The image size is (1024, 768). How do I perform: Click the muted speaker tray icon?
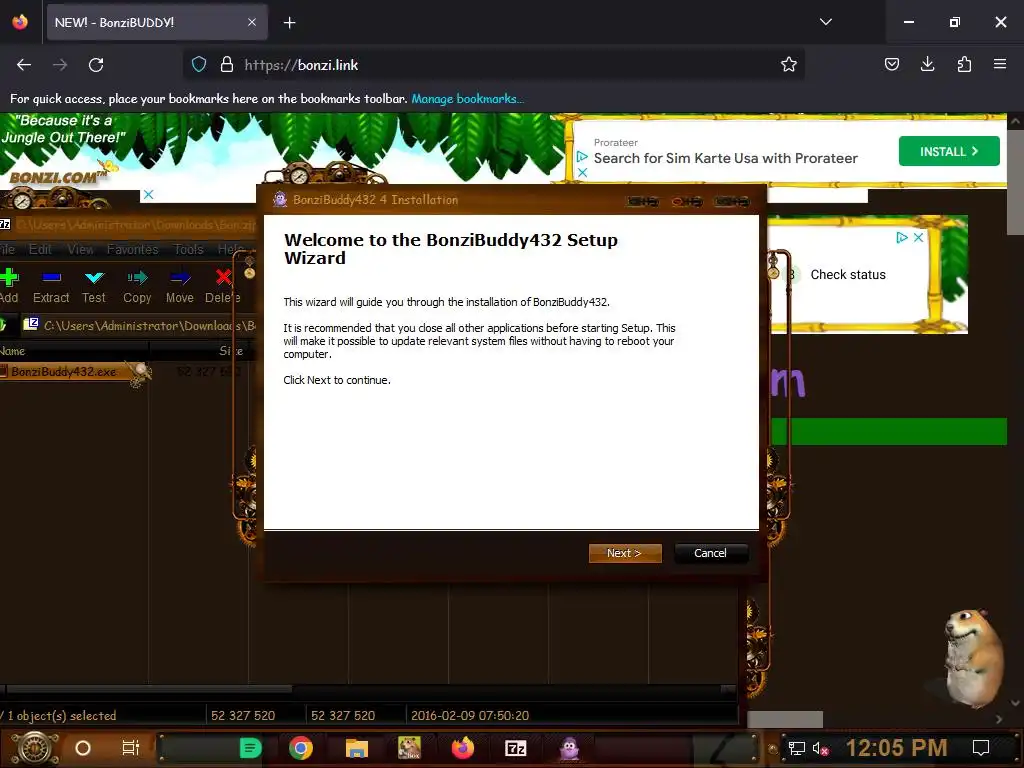click(820, 748)
